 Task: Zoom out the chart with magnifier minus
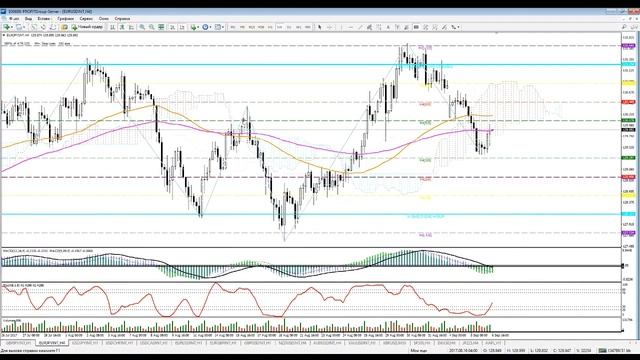point(151,27)
